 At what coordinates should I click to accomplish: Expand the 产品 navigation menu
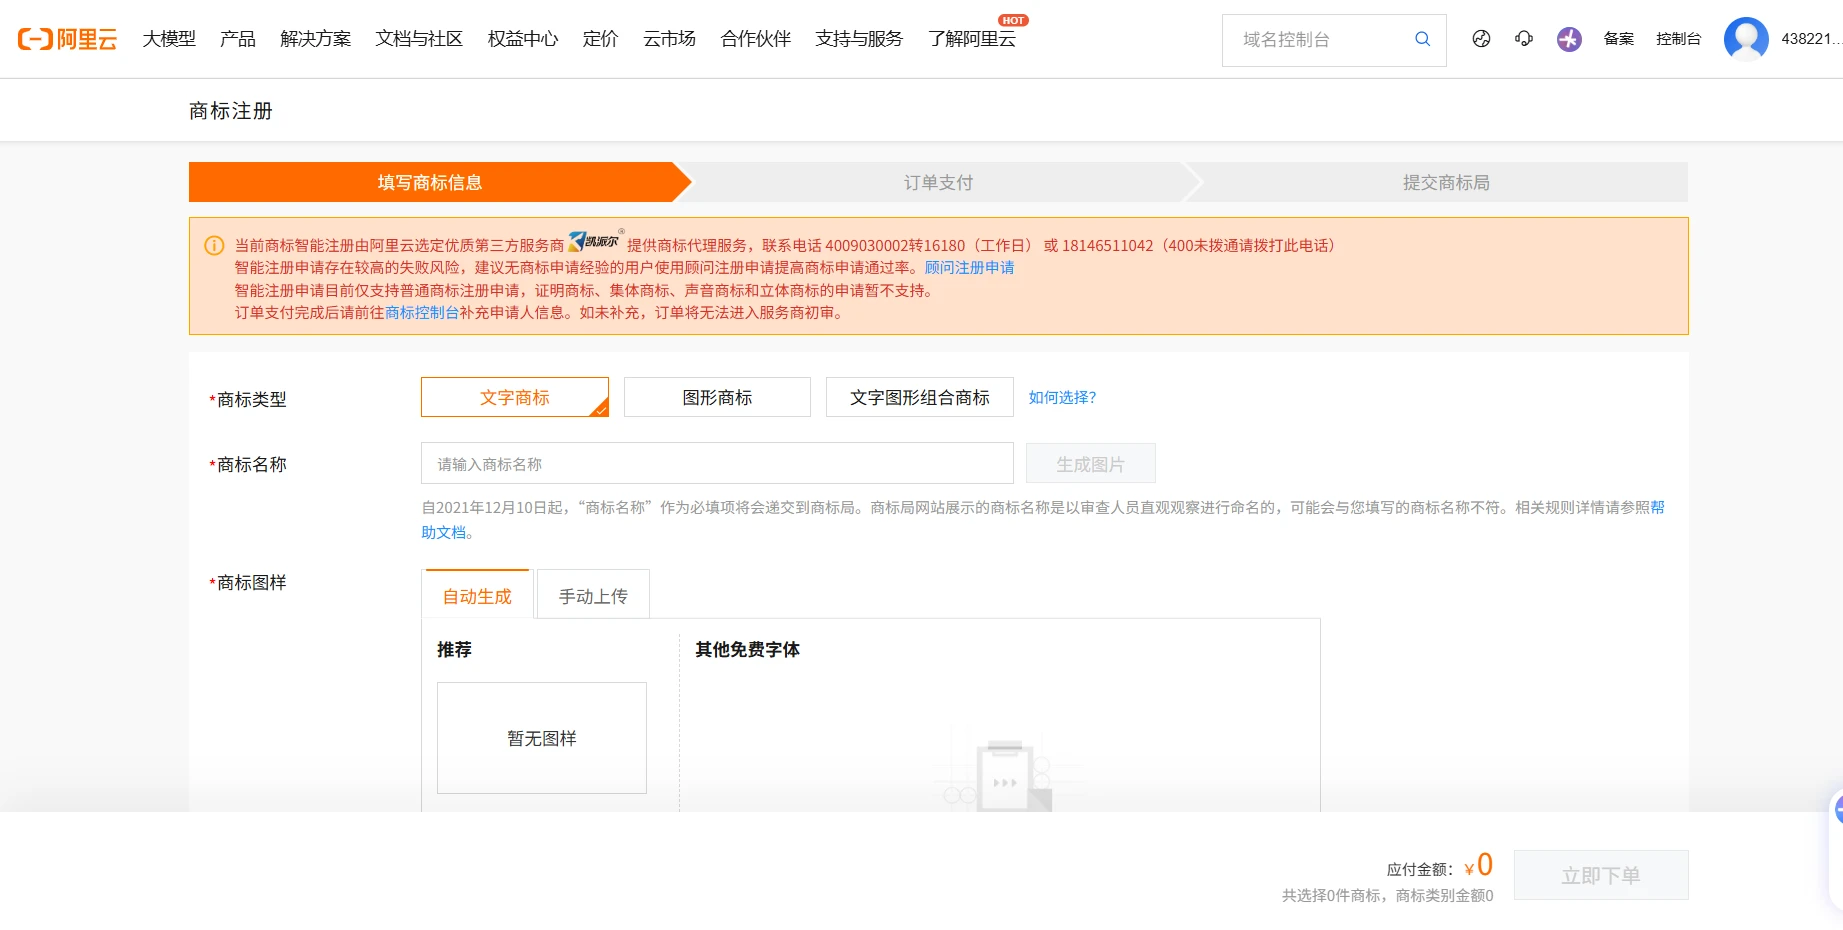(x=238, y=39)
